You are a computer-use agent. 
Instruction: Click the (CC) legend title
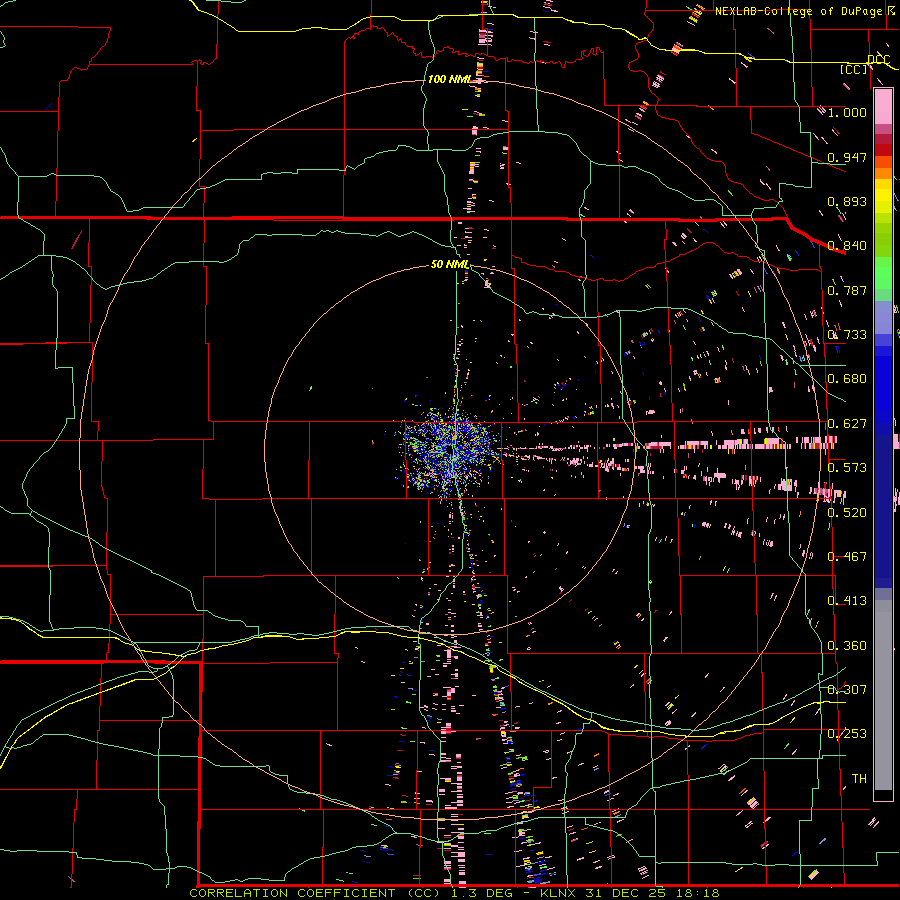[x=854, y=69]
